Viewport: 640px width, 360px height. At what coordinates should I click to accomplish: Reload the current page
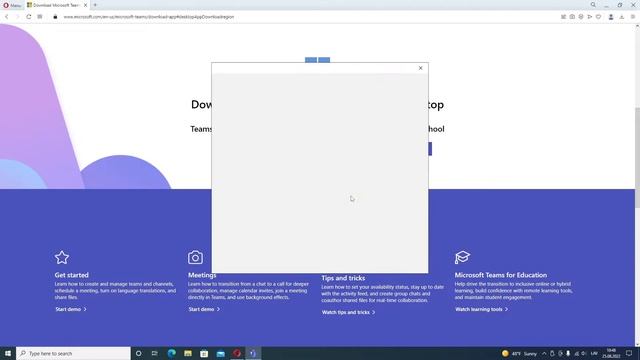(x=29, y=17)
